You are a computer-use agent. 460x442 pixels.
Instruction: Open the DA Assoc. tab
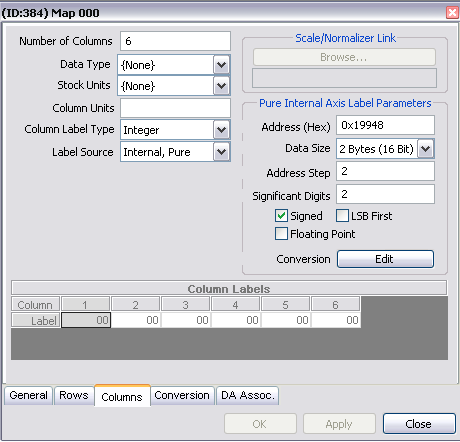click(248, 395)
